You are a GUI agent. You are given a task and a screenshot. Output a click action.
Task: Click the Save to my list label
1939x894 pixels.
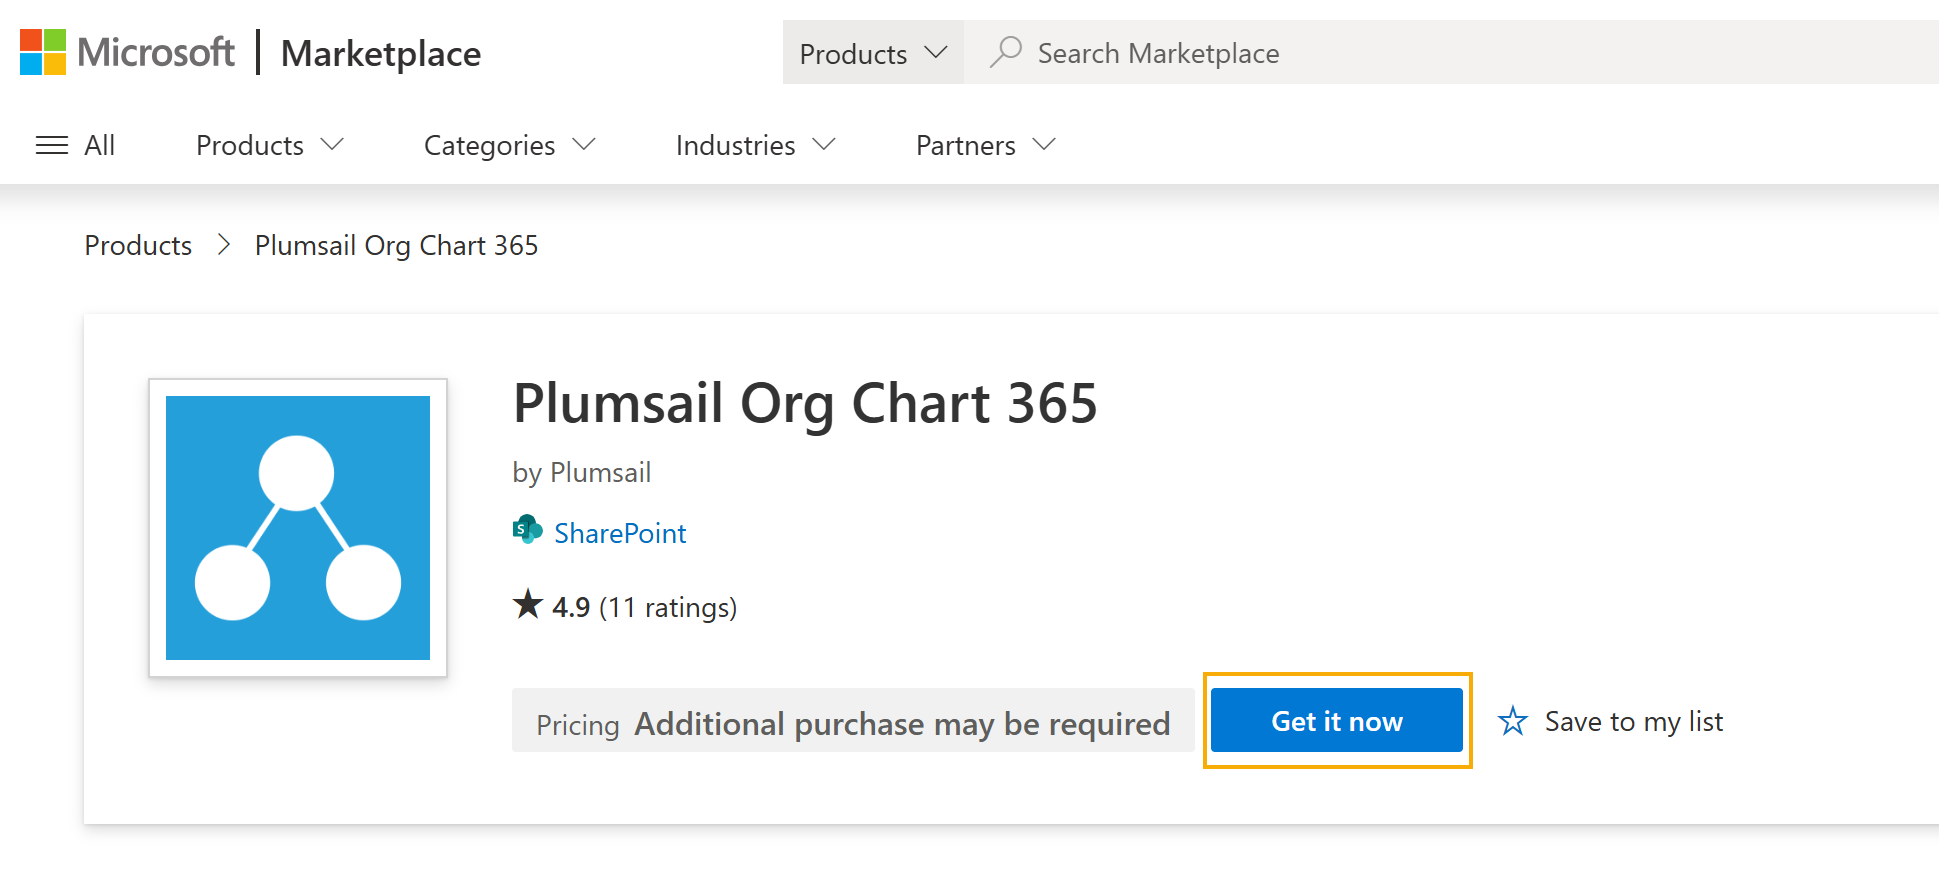(1634, 721)
